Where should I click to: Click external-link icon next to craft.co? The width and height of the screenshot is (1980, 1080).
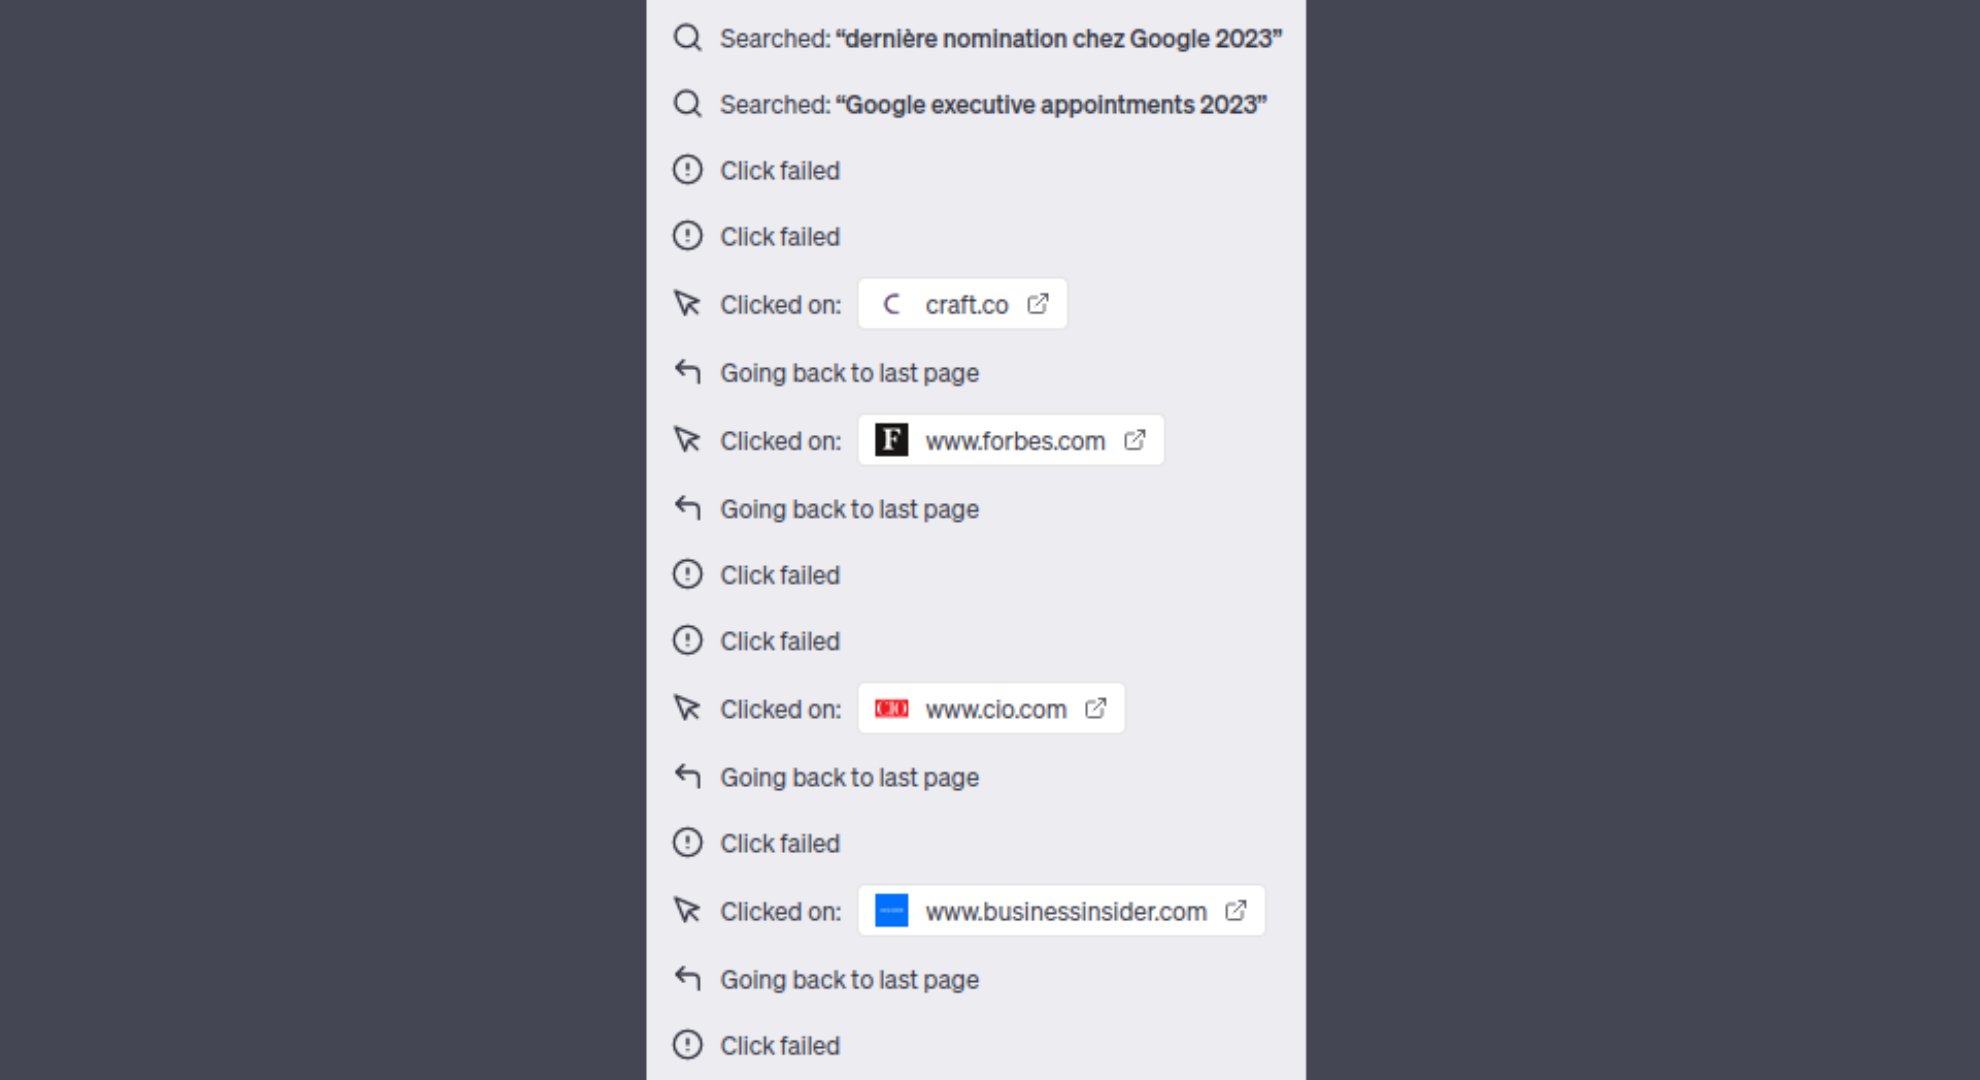point(1038,303)
